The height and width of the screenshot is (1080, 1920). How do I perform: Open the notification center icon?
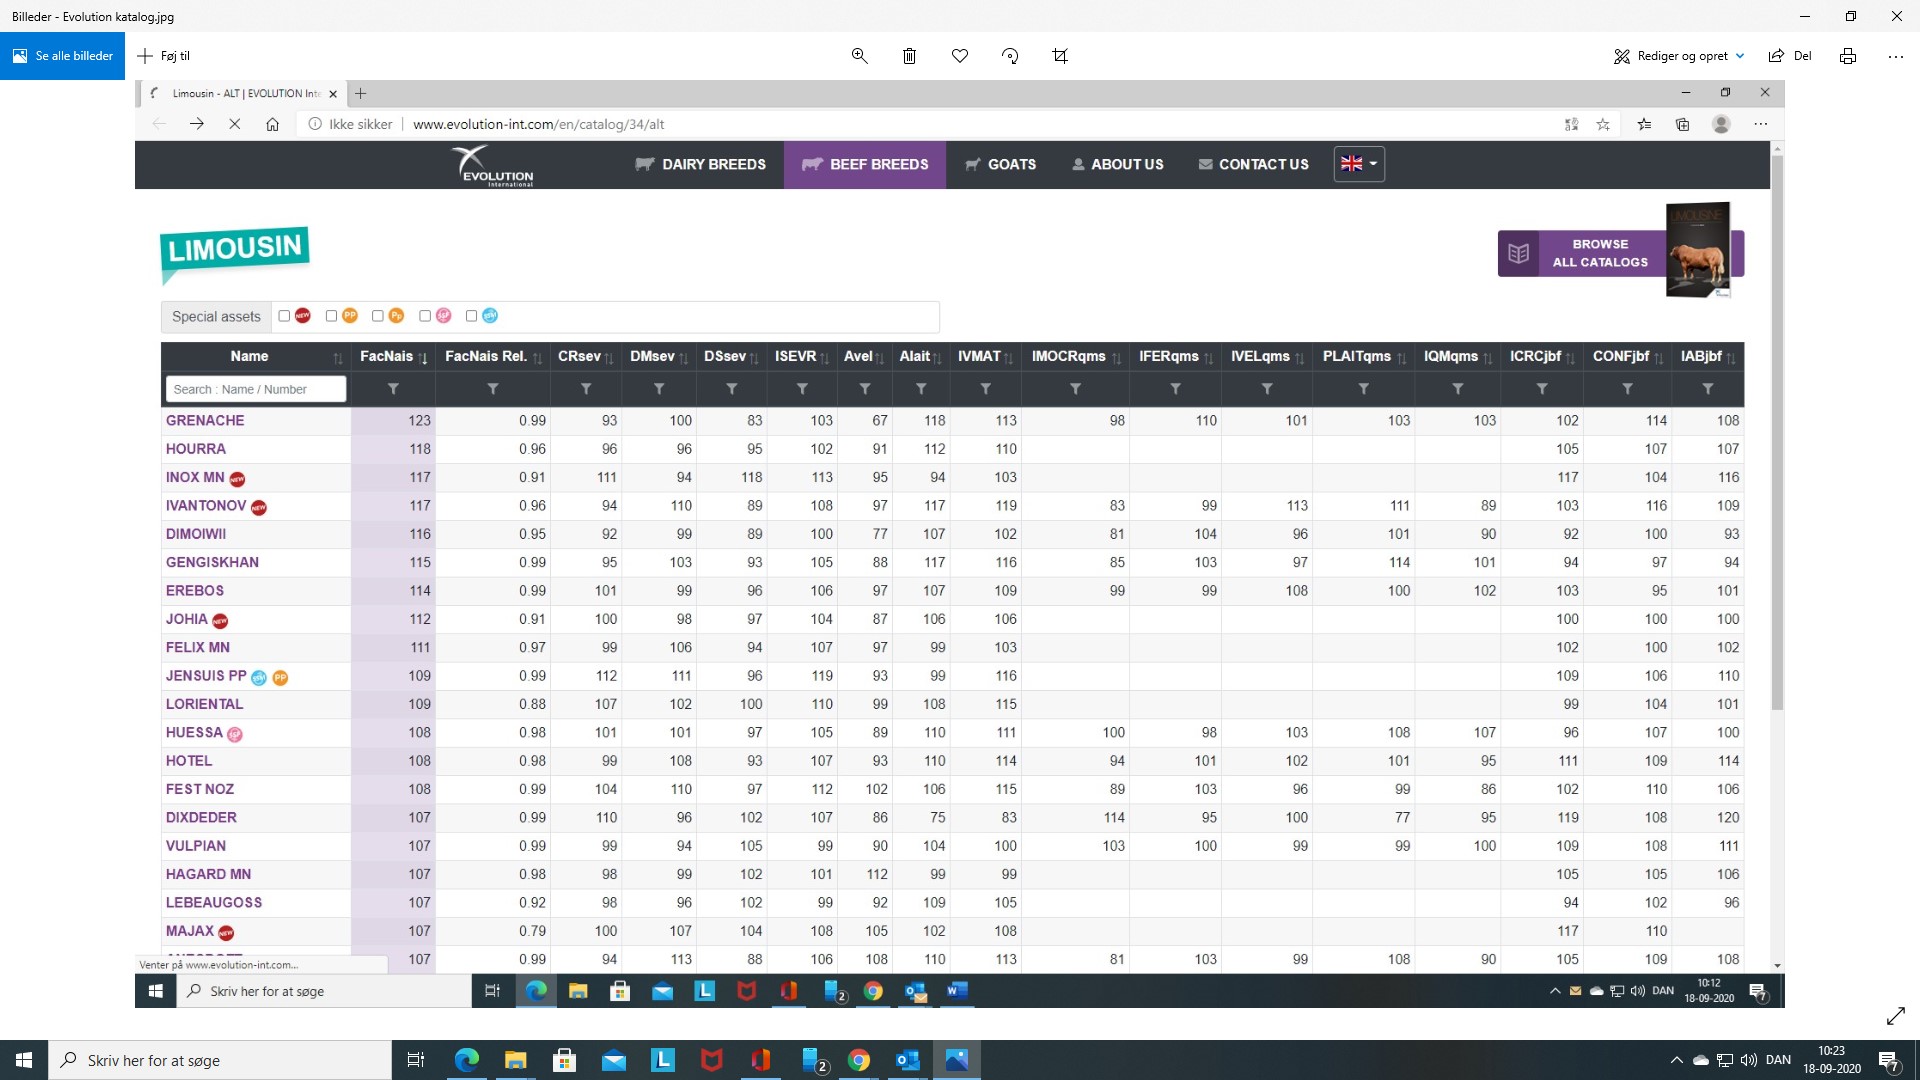tap(1888, 1060)
